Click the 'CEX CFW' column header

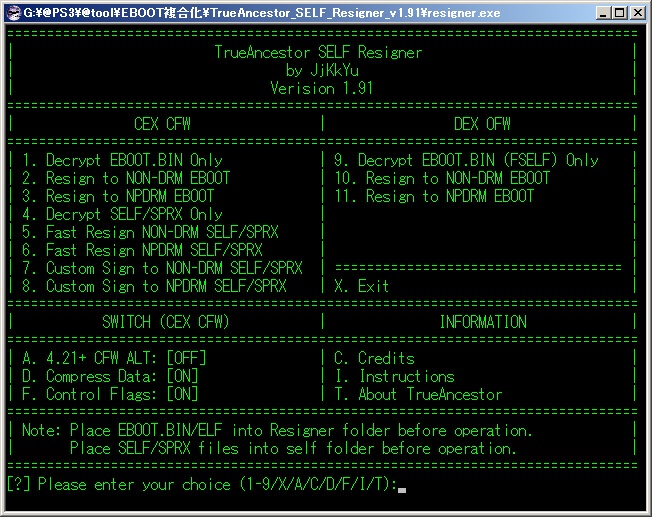click(162, 124)
